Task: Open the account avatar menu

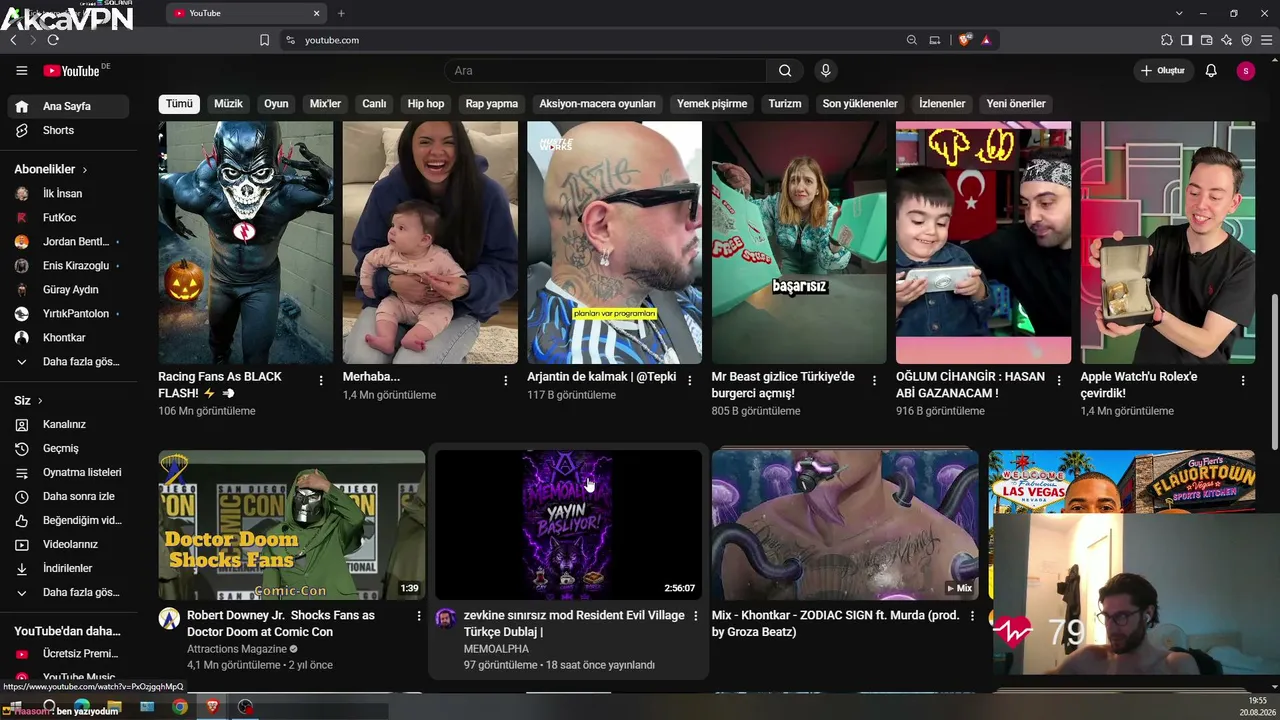Action: (1245, 71)
